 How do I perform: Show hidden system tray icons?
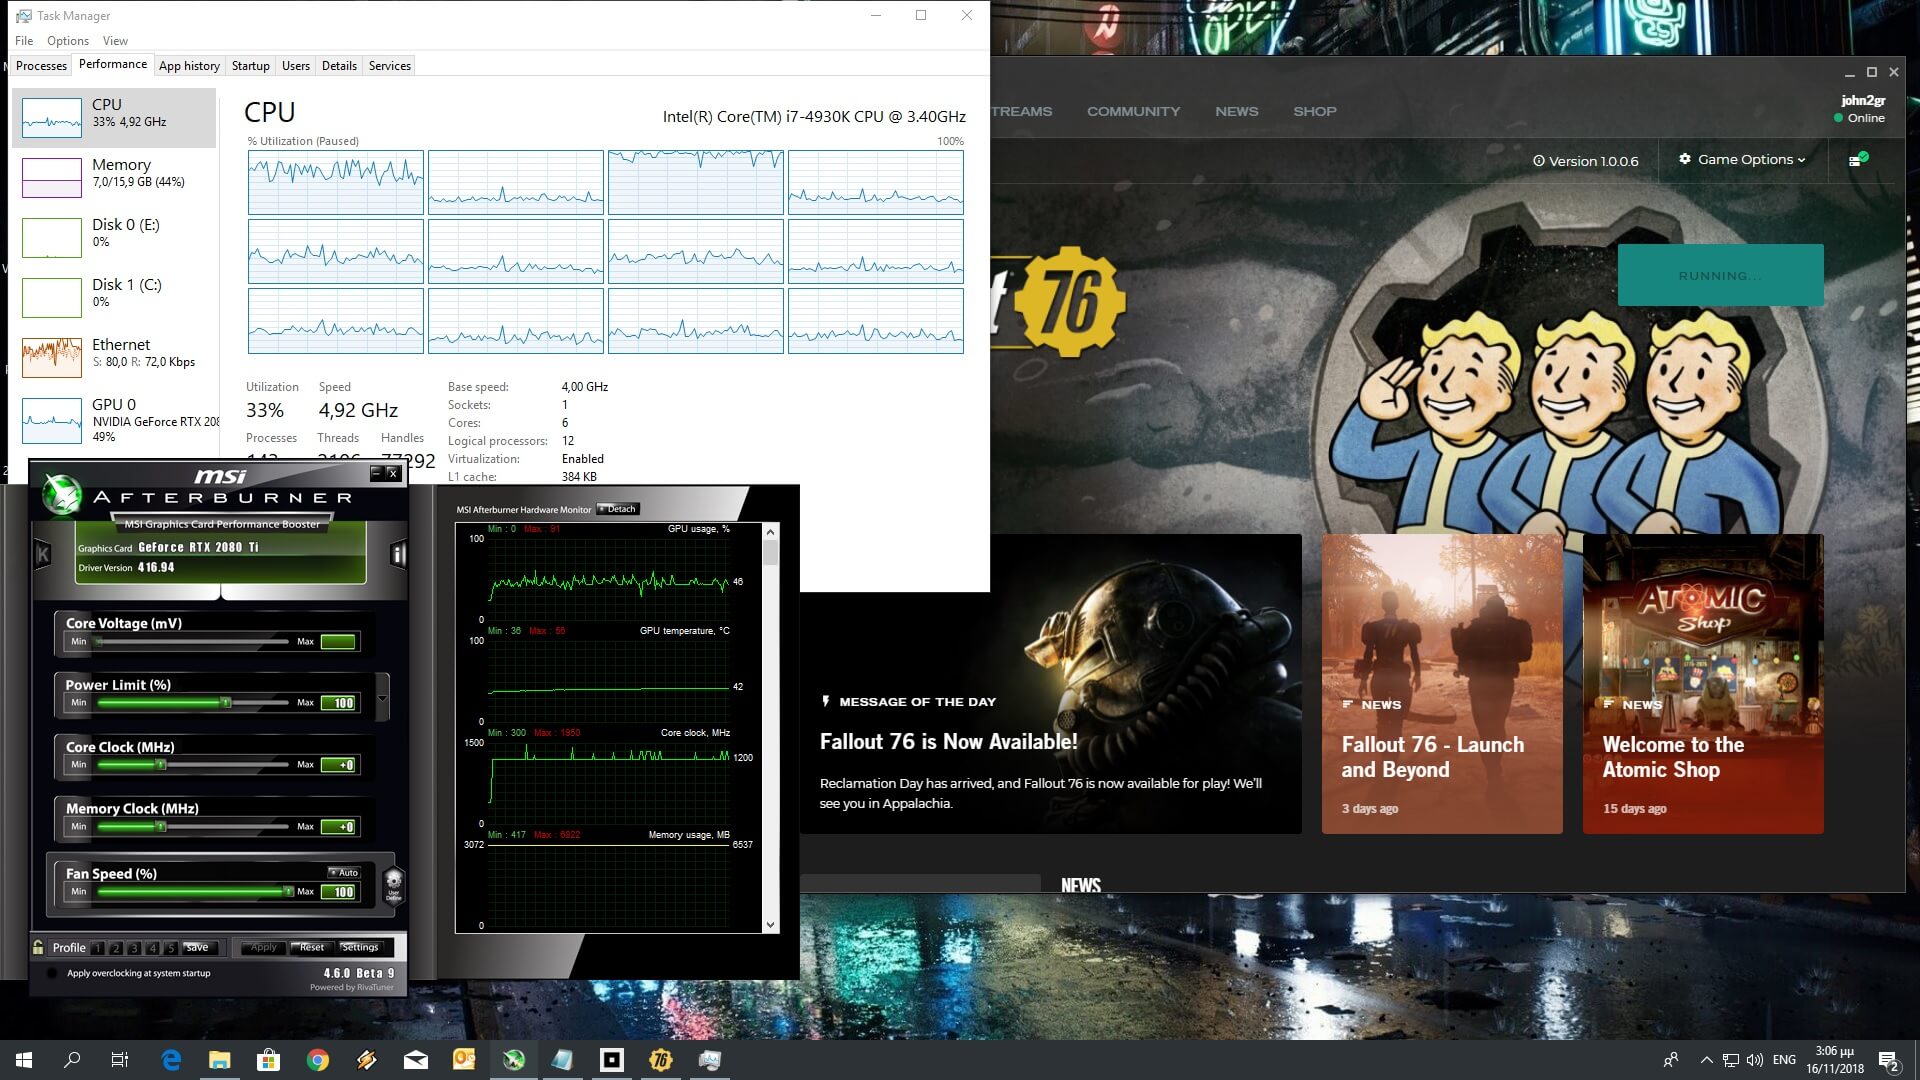[x=1706, y=1060]
